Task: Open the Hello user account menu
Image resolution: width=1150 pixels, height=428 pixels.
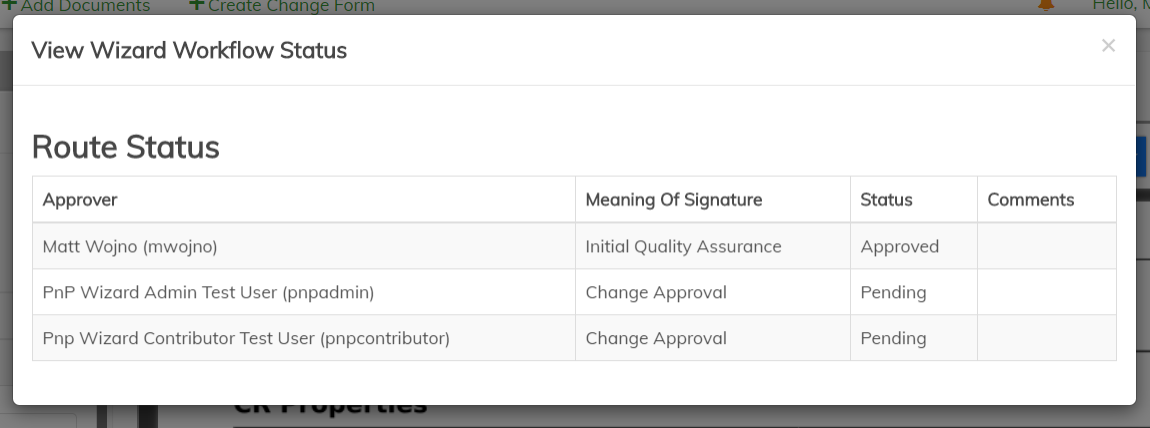Action: point(1120,5)
